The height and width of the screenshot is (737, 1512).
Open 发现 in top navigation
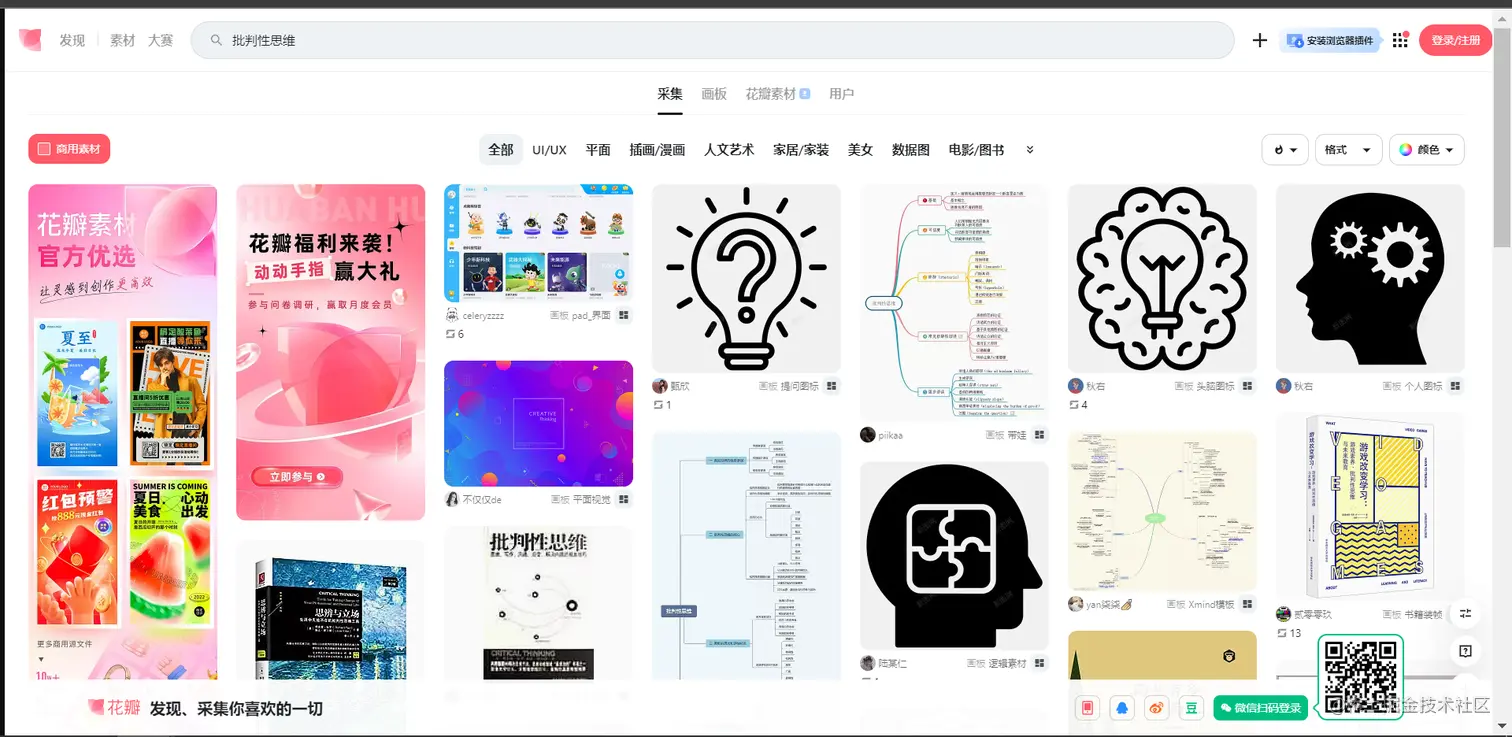[72, 40]
